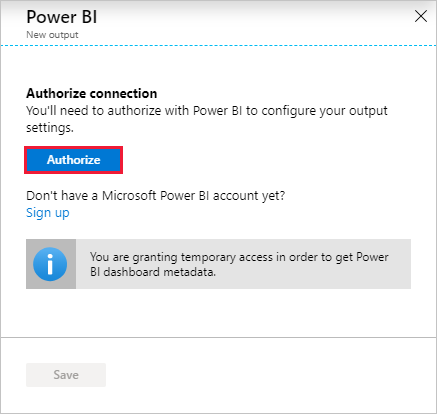The height and width of the screenshot is (414, 437).
Task: Click the "Don't have a Microsoft Power BI account yet?" text
Action: (x=156, y=195)
